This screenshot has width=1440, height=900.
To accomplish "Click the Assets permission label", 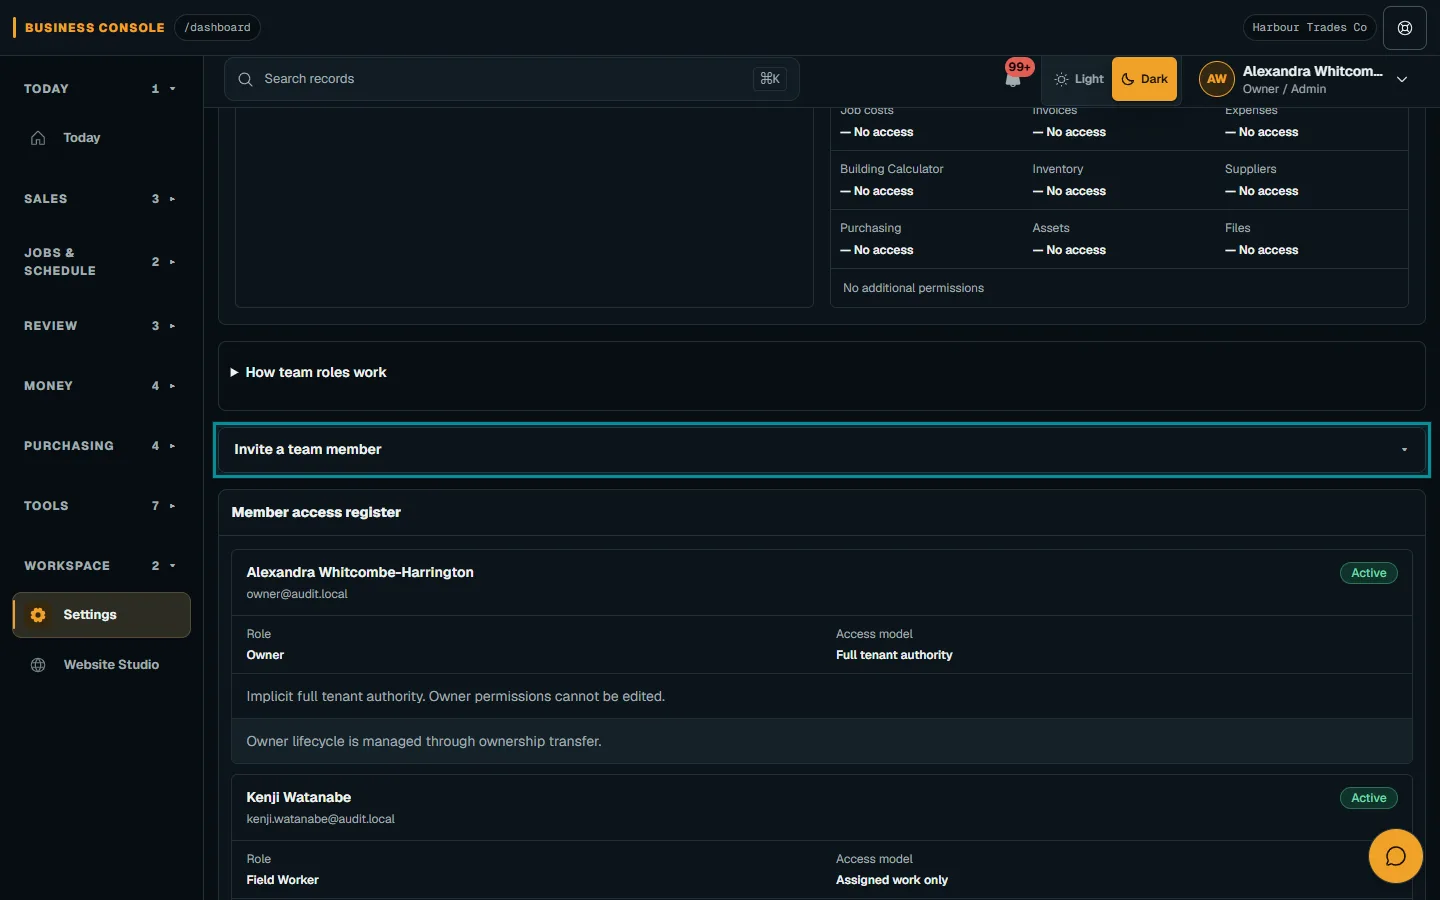I will pyautogui.click(x=1050, y=228).
